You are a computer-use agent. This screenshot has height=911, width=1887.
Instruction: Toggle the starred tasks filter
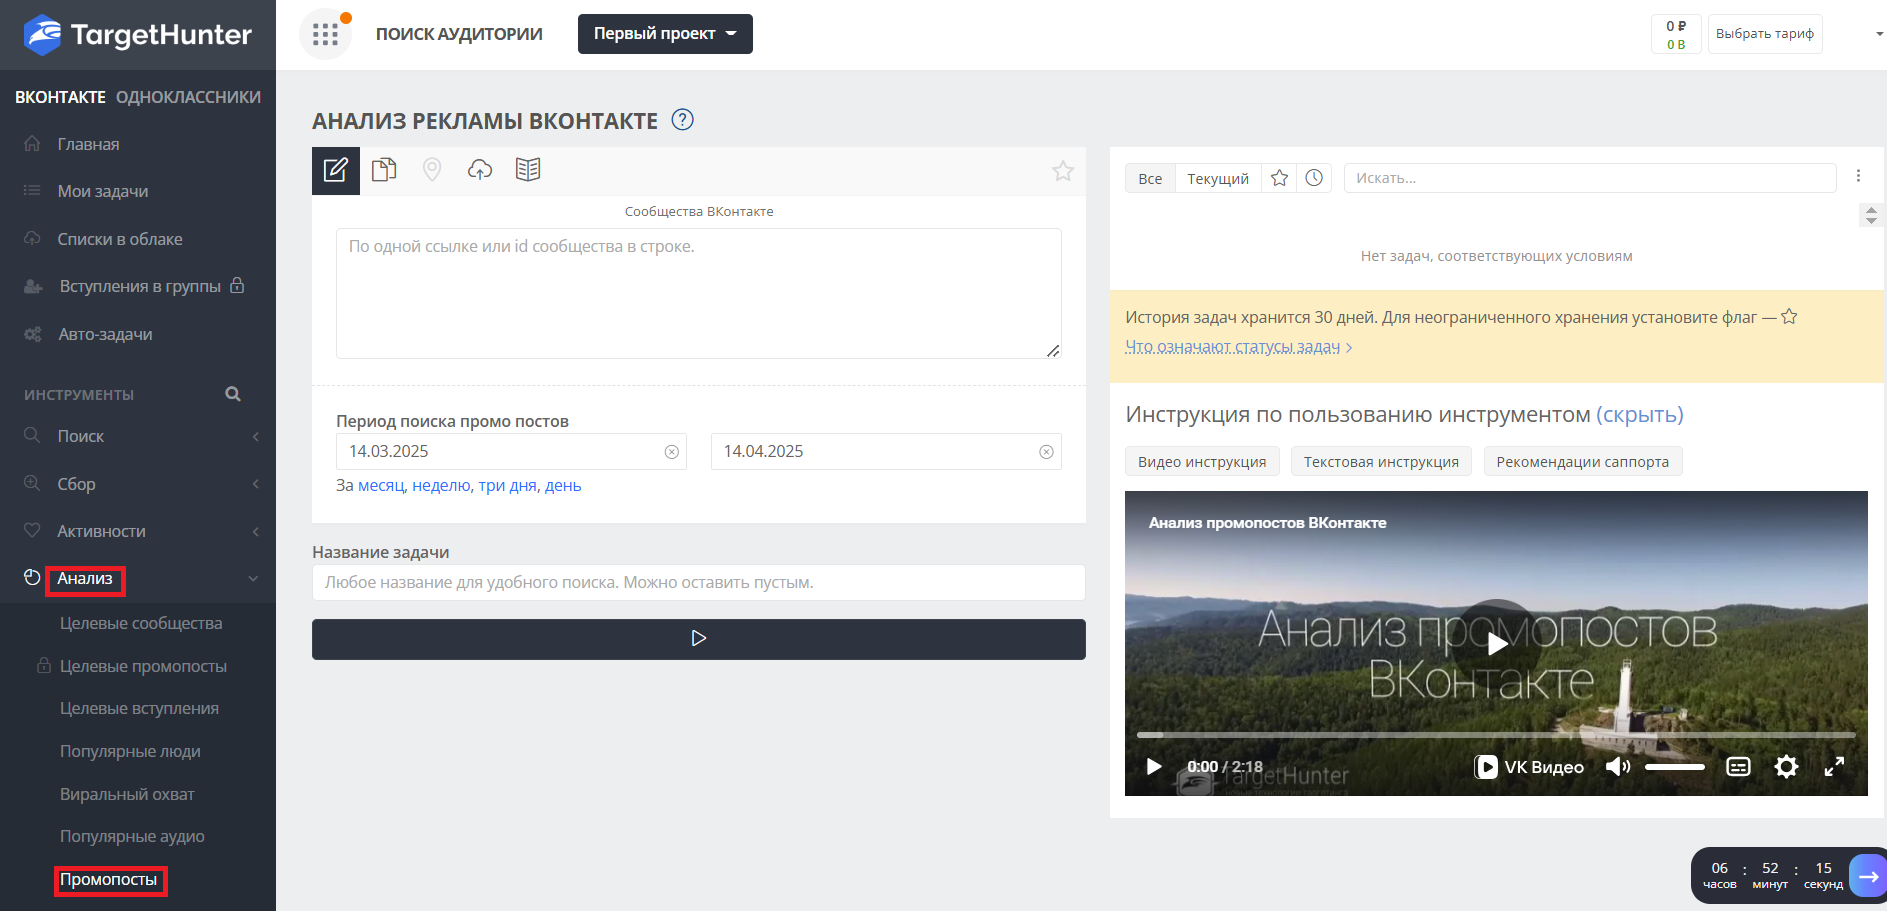[x=1279, y=178]
